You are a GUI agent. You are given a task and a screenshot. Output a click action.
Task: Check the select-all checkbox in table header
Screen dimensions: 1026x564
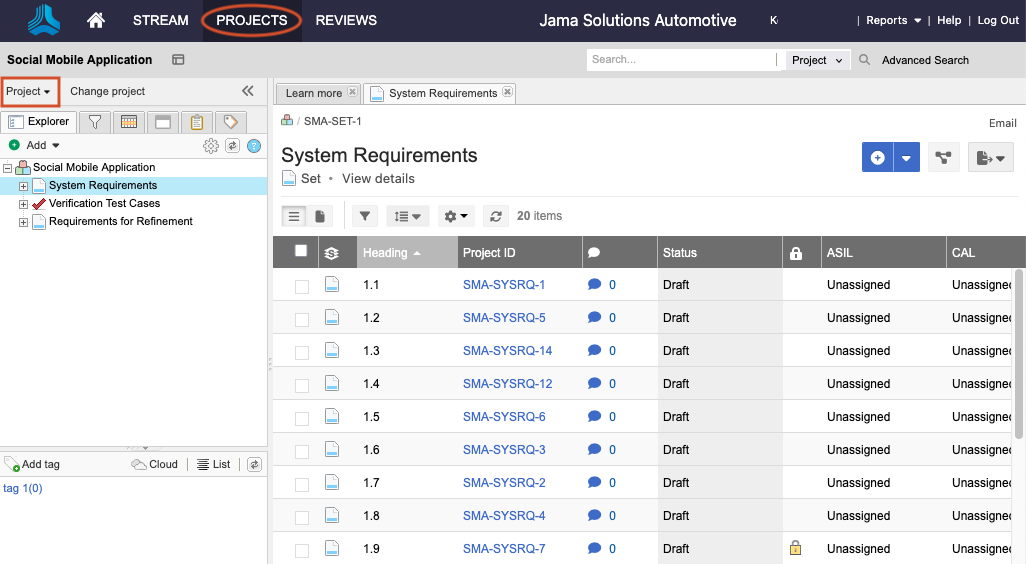coord(301,252)
